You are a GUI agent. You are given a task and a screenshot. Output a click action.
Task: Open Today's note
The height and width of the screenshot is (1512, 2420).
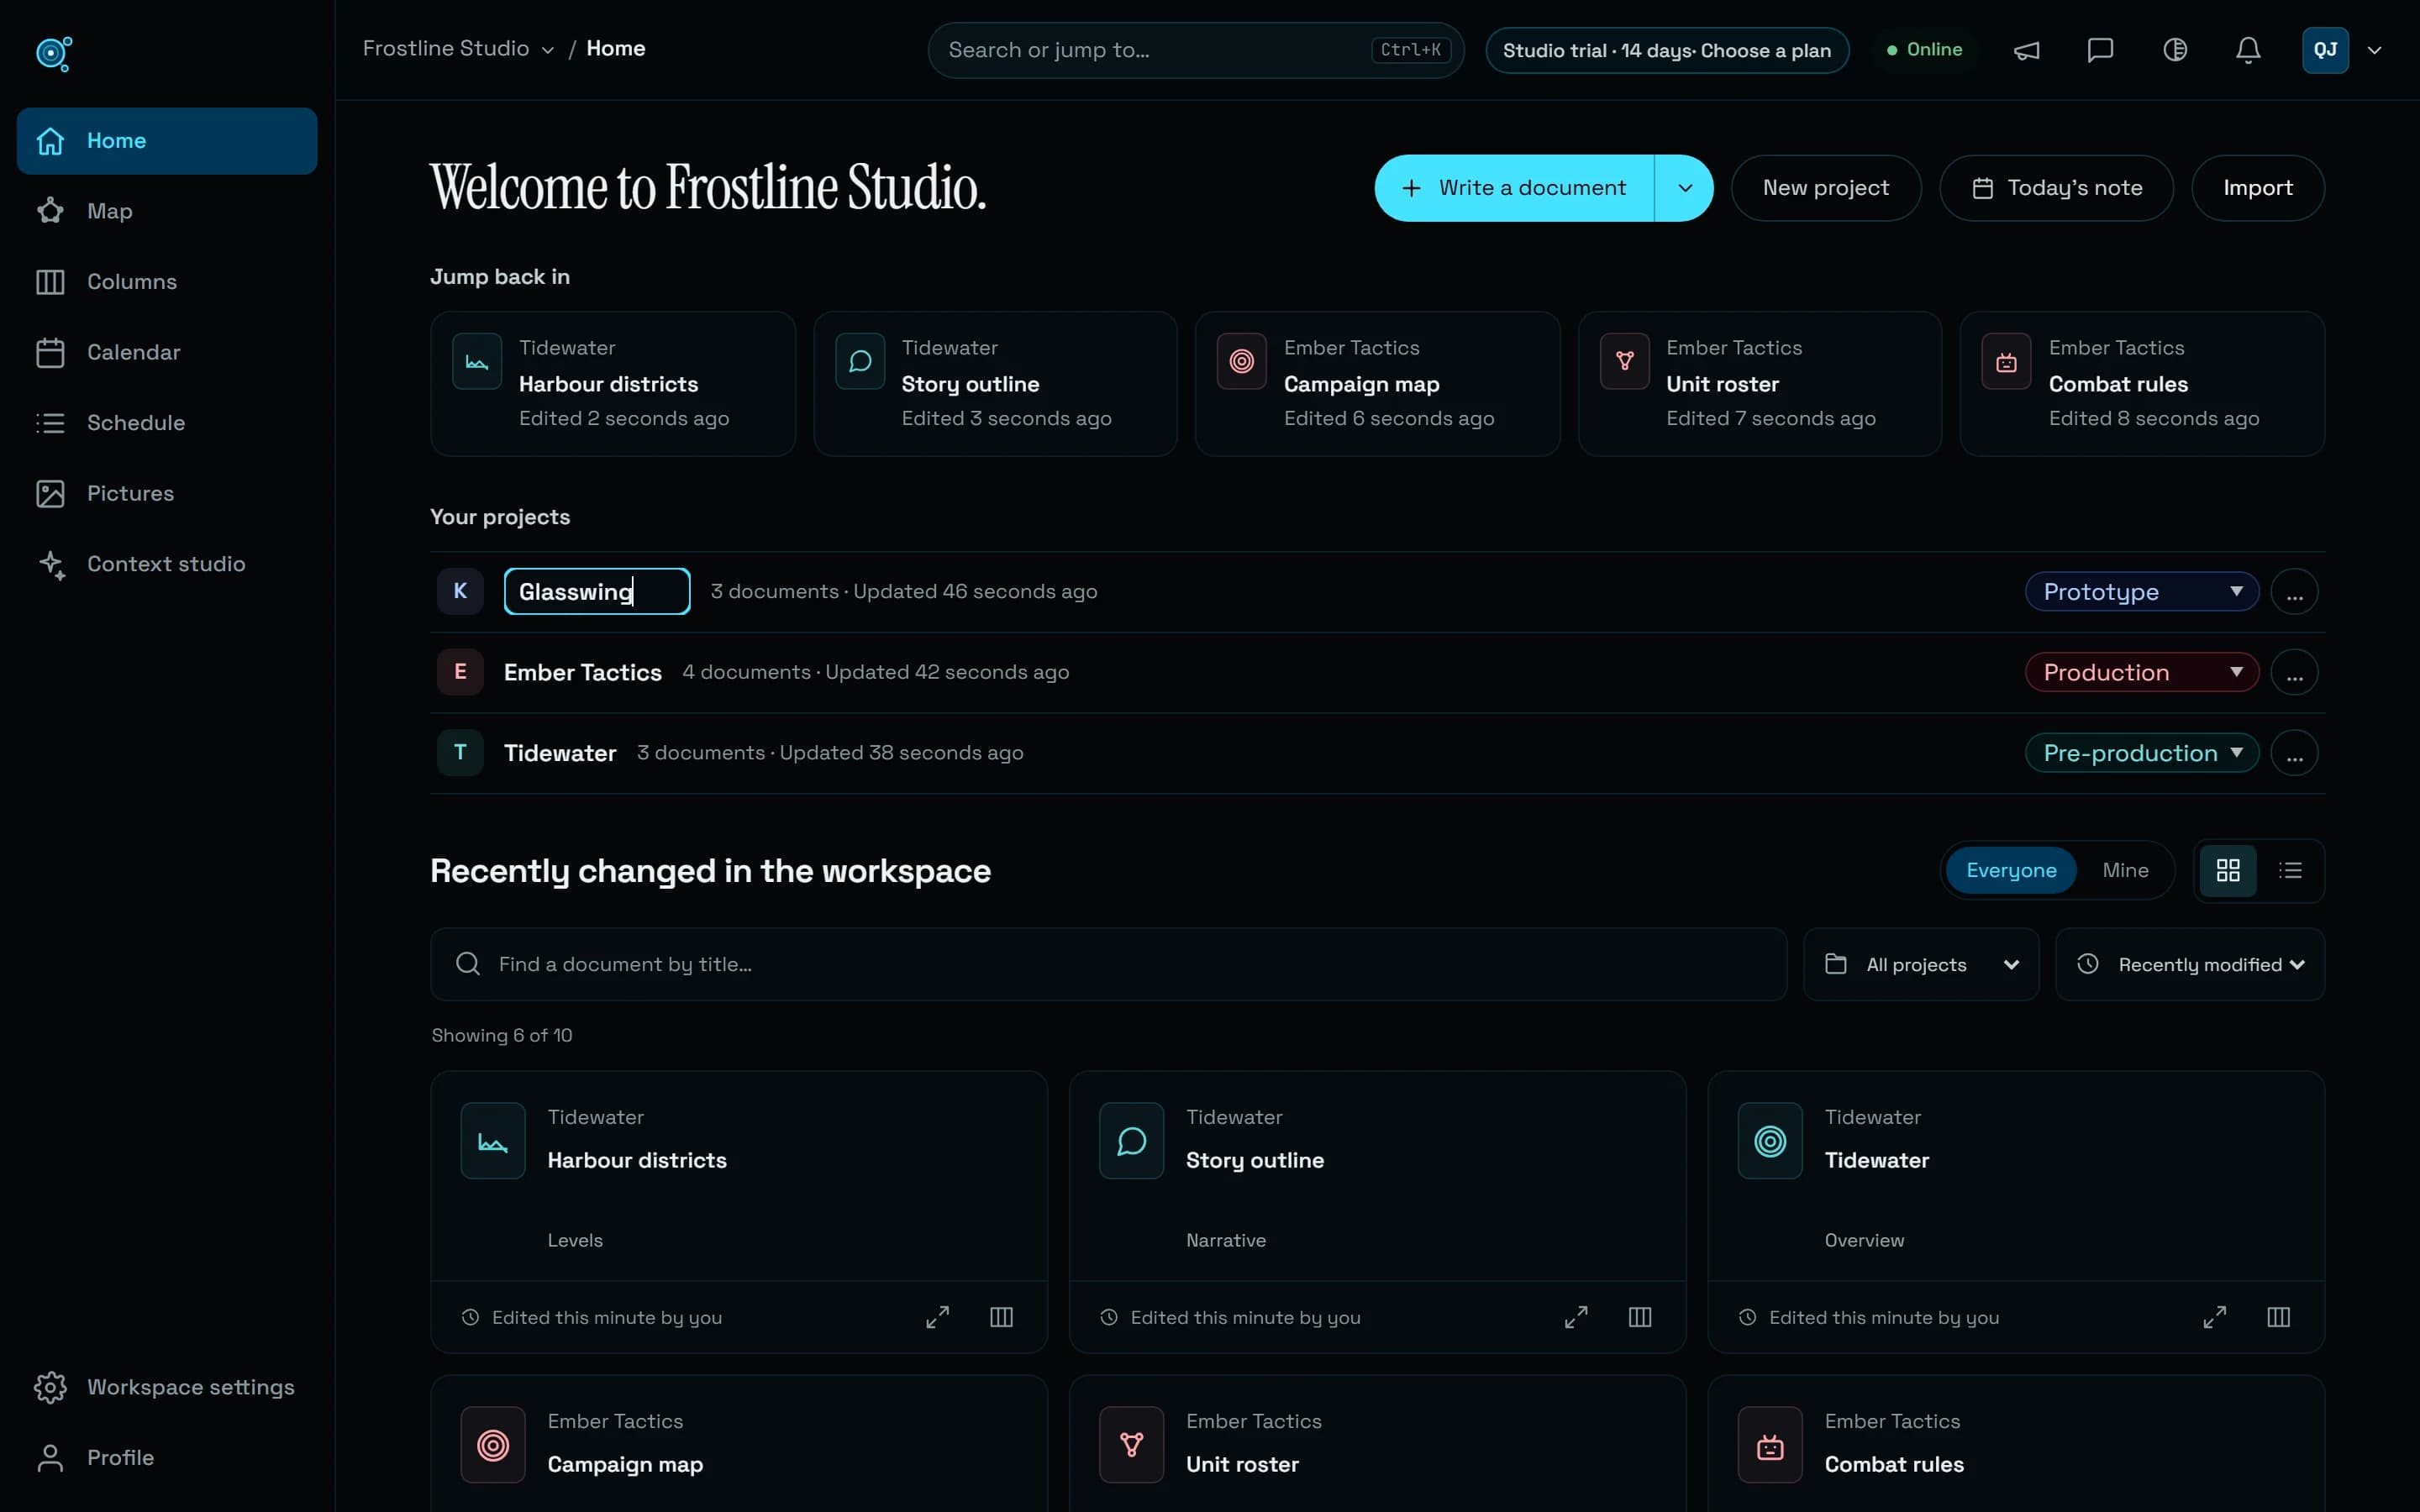[2056, 188]
